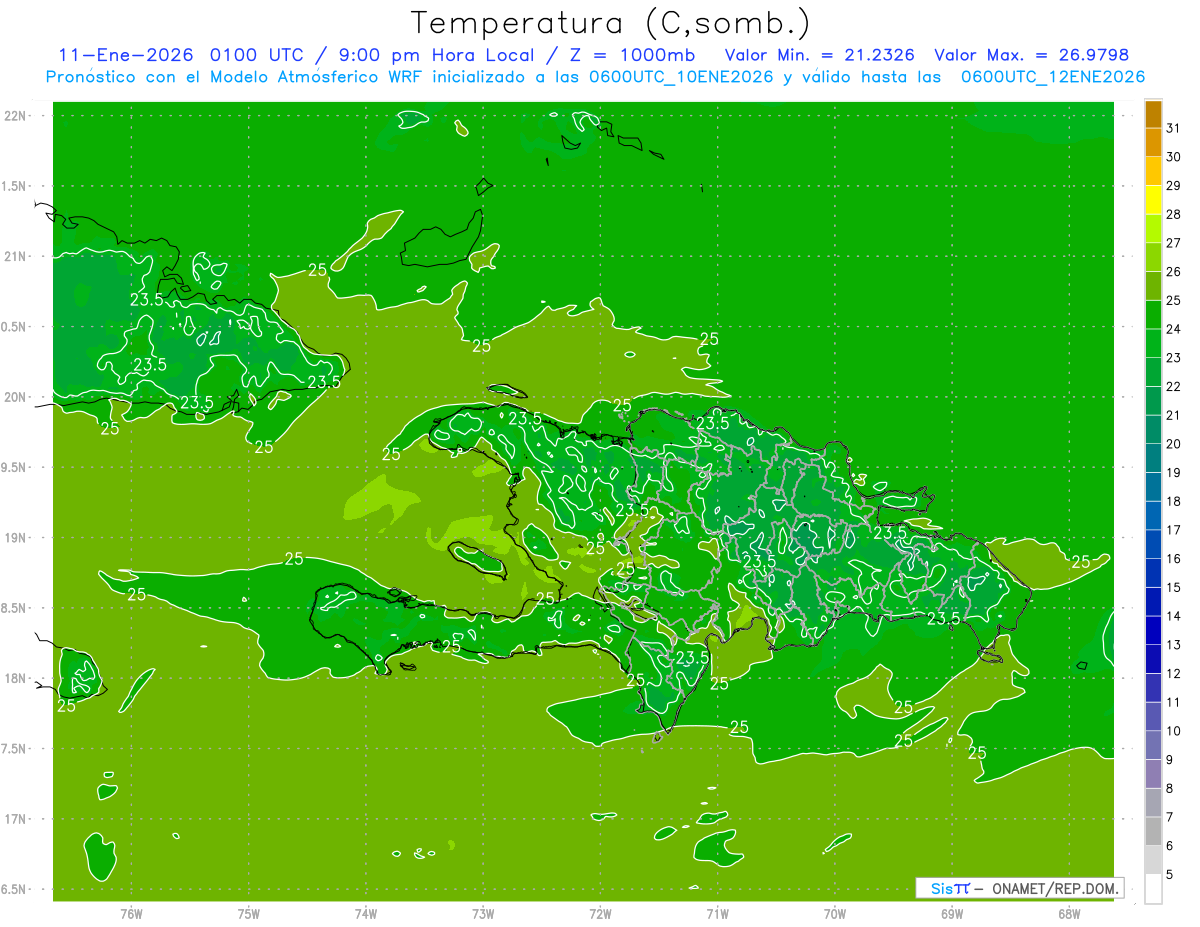This screenshot has height=927, width=1200.
Task: Click legend value 20
Action: [x=1174, y=444]
